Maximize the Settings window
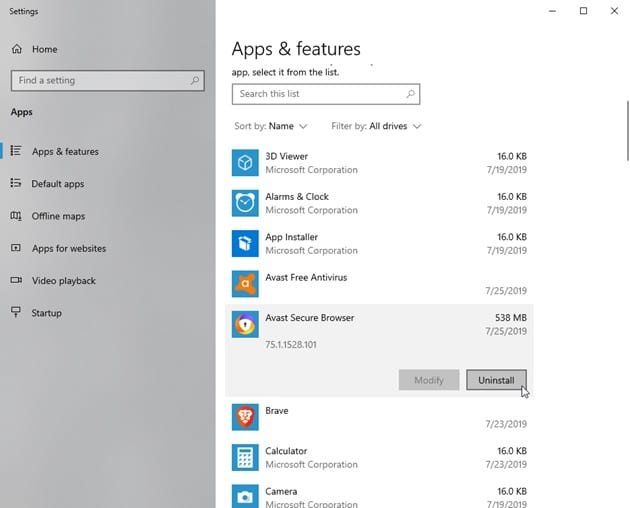The height and width of the screenshot is (508, 630). [x=583, y=11]
